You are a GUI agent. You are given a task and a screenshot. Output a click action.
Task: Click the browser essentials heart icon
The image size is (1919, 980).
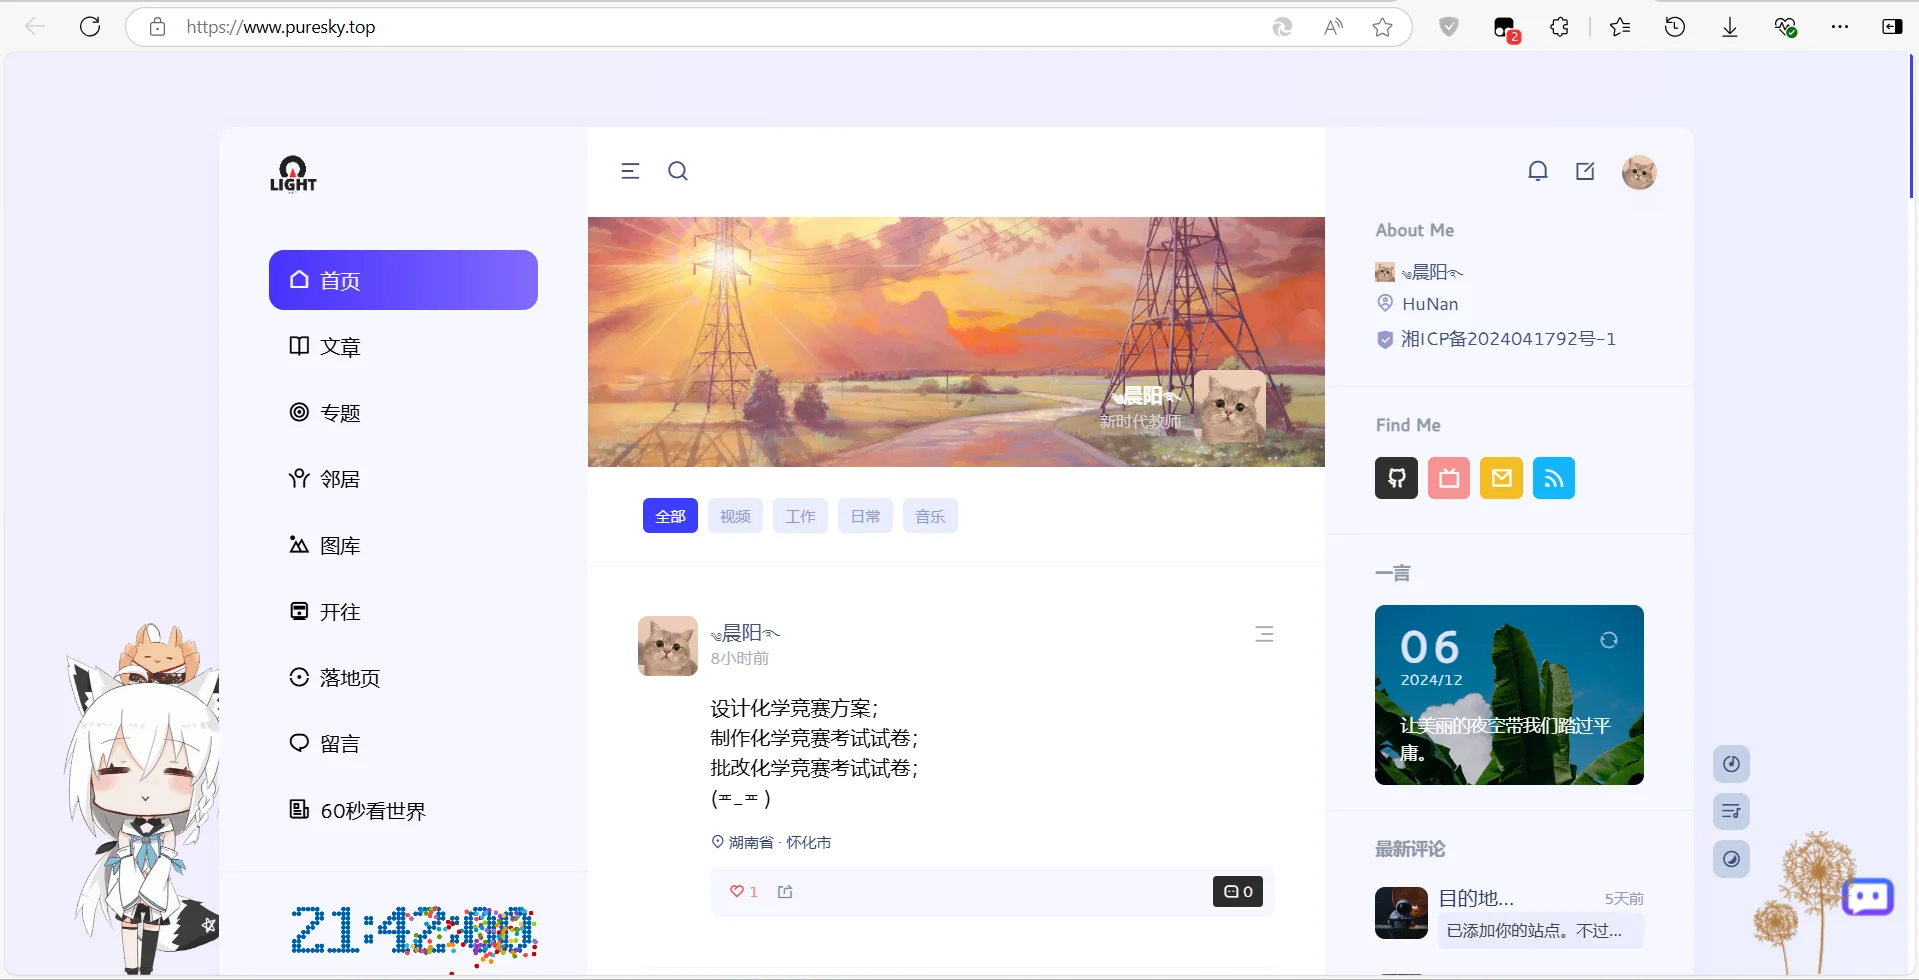coord(1785,27)
